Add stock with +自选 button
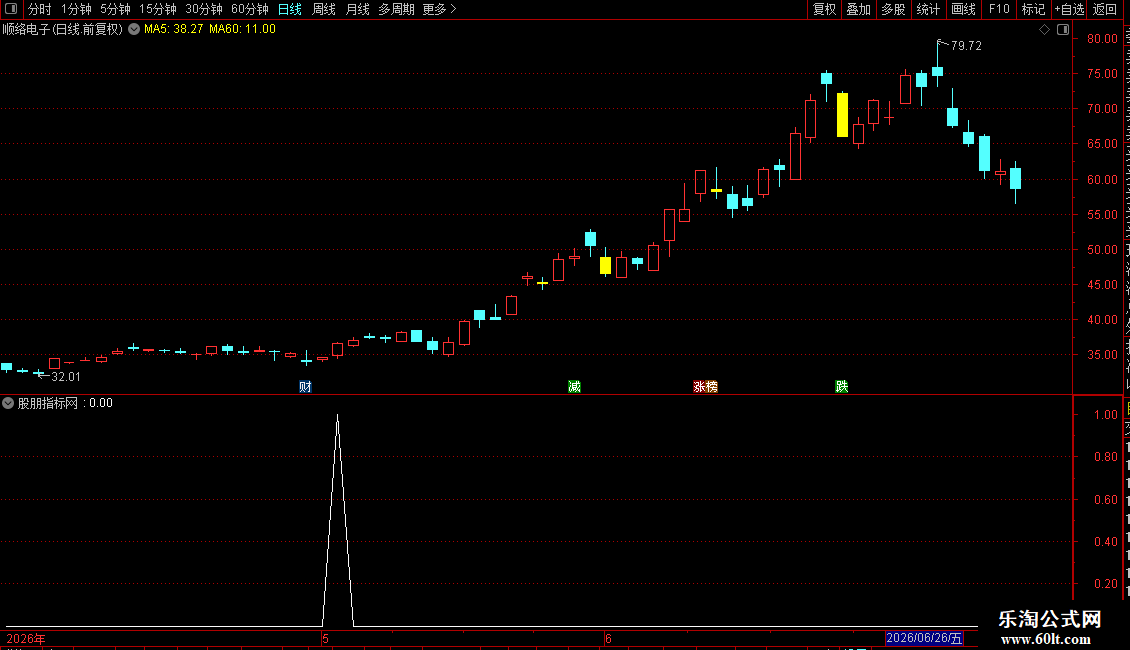1130x650 pixels. pyautogui.click(x=1069, y=9)
